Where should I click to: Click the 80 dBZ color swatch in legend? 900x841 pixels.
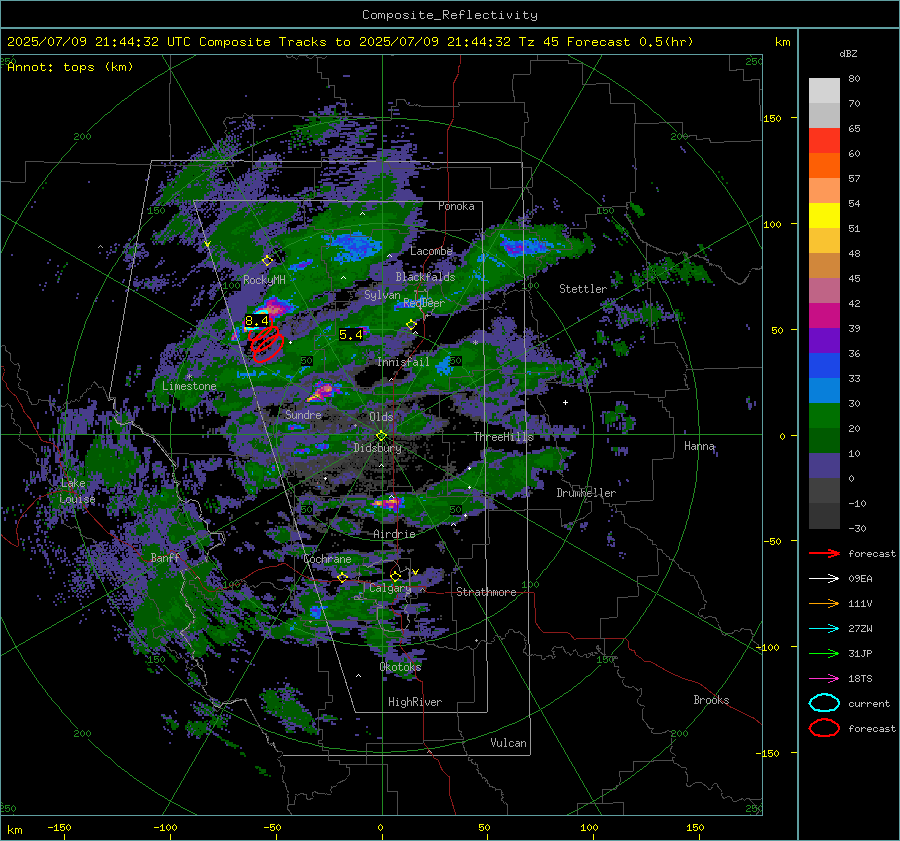point(824,91)
